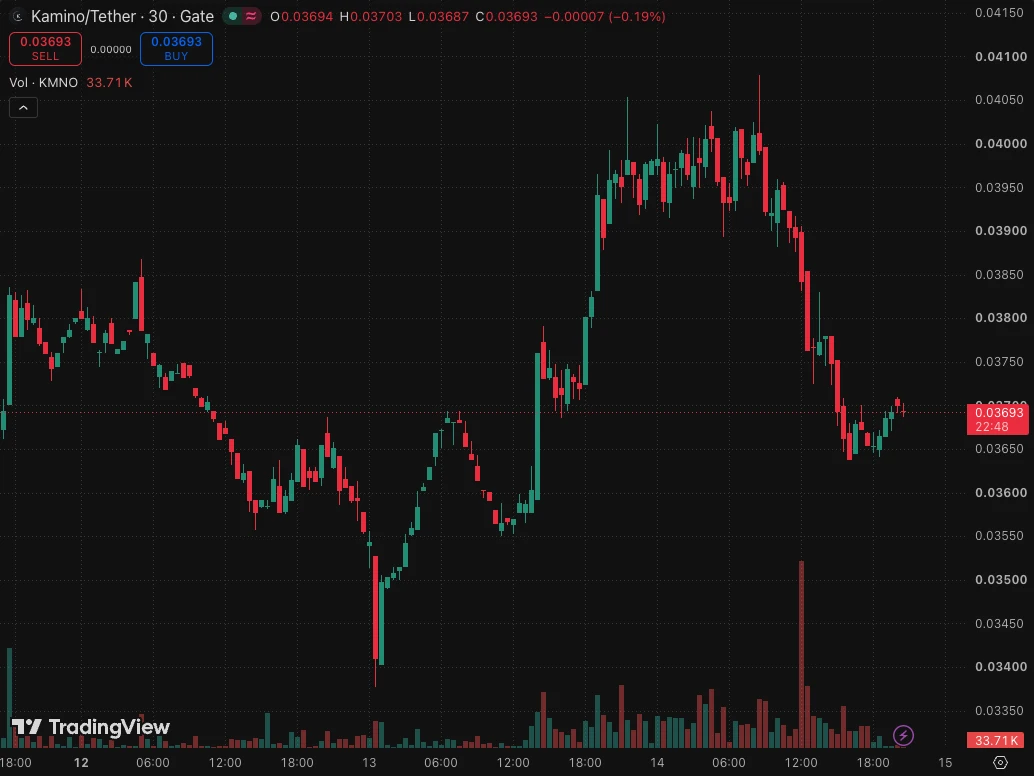Image resolution: width=1034 pixels, height=776 pixels.
Task: Click the 0.03400 price axis label
Action: tap(1000, 667)
